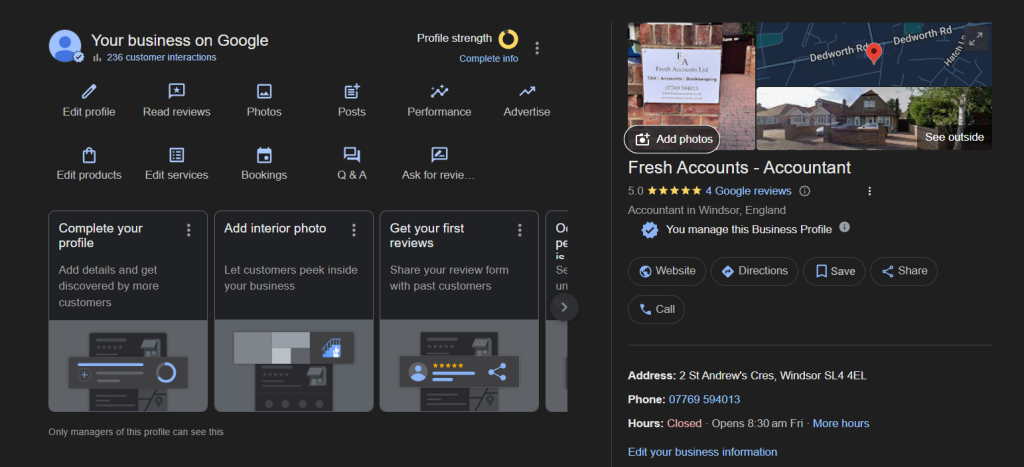Open Add interior photo card menu

pyautogui.click(x=354, y=230)
